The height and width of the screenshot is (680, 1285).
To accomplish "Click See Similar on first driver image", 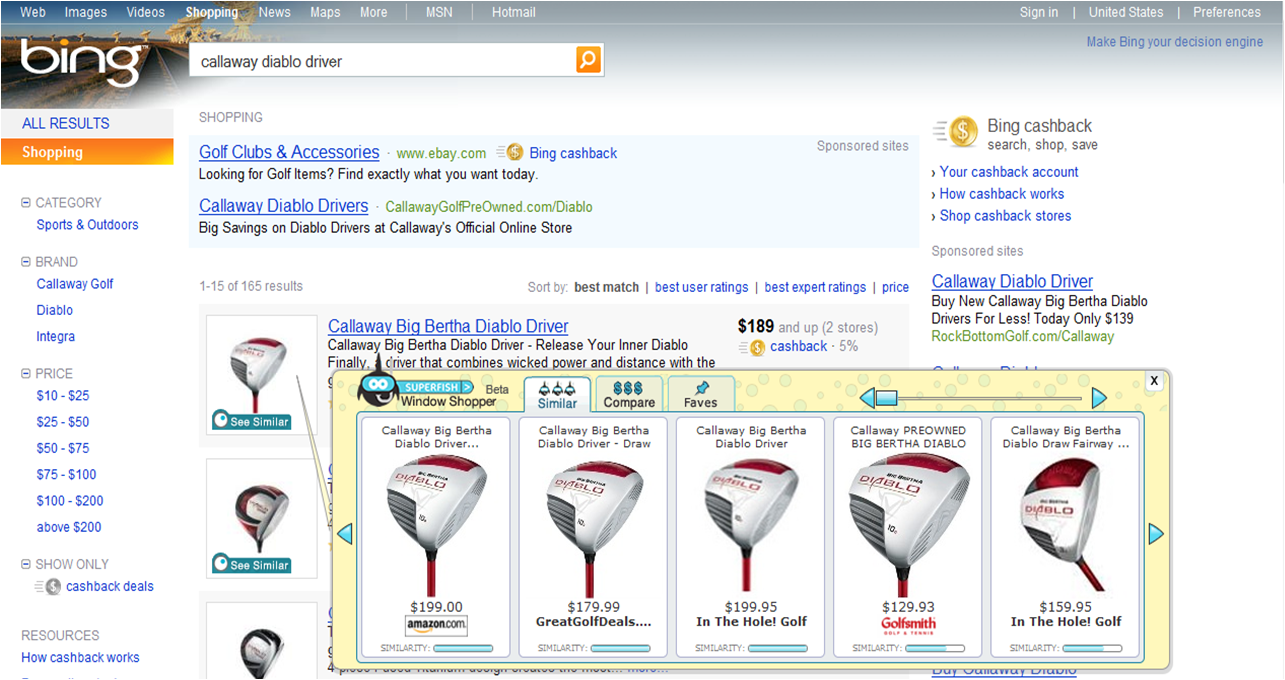I will click(252, 421).
